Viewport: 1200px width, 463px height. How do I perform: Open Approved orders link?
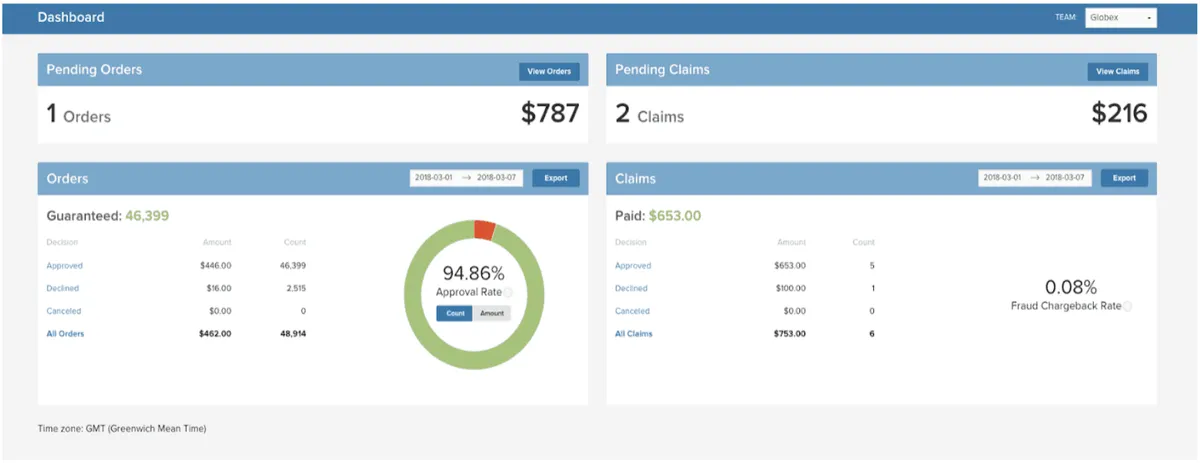(x=64, y=266)
